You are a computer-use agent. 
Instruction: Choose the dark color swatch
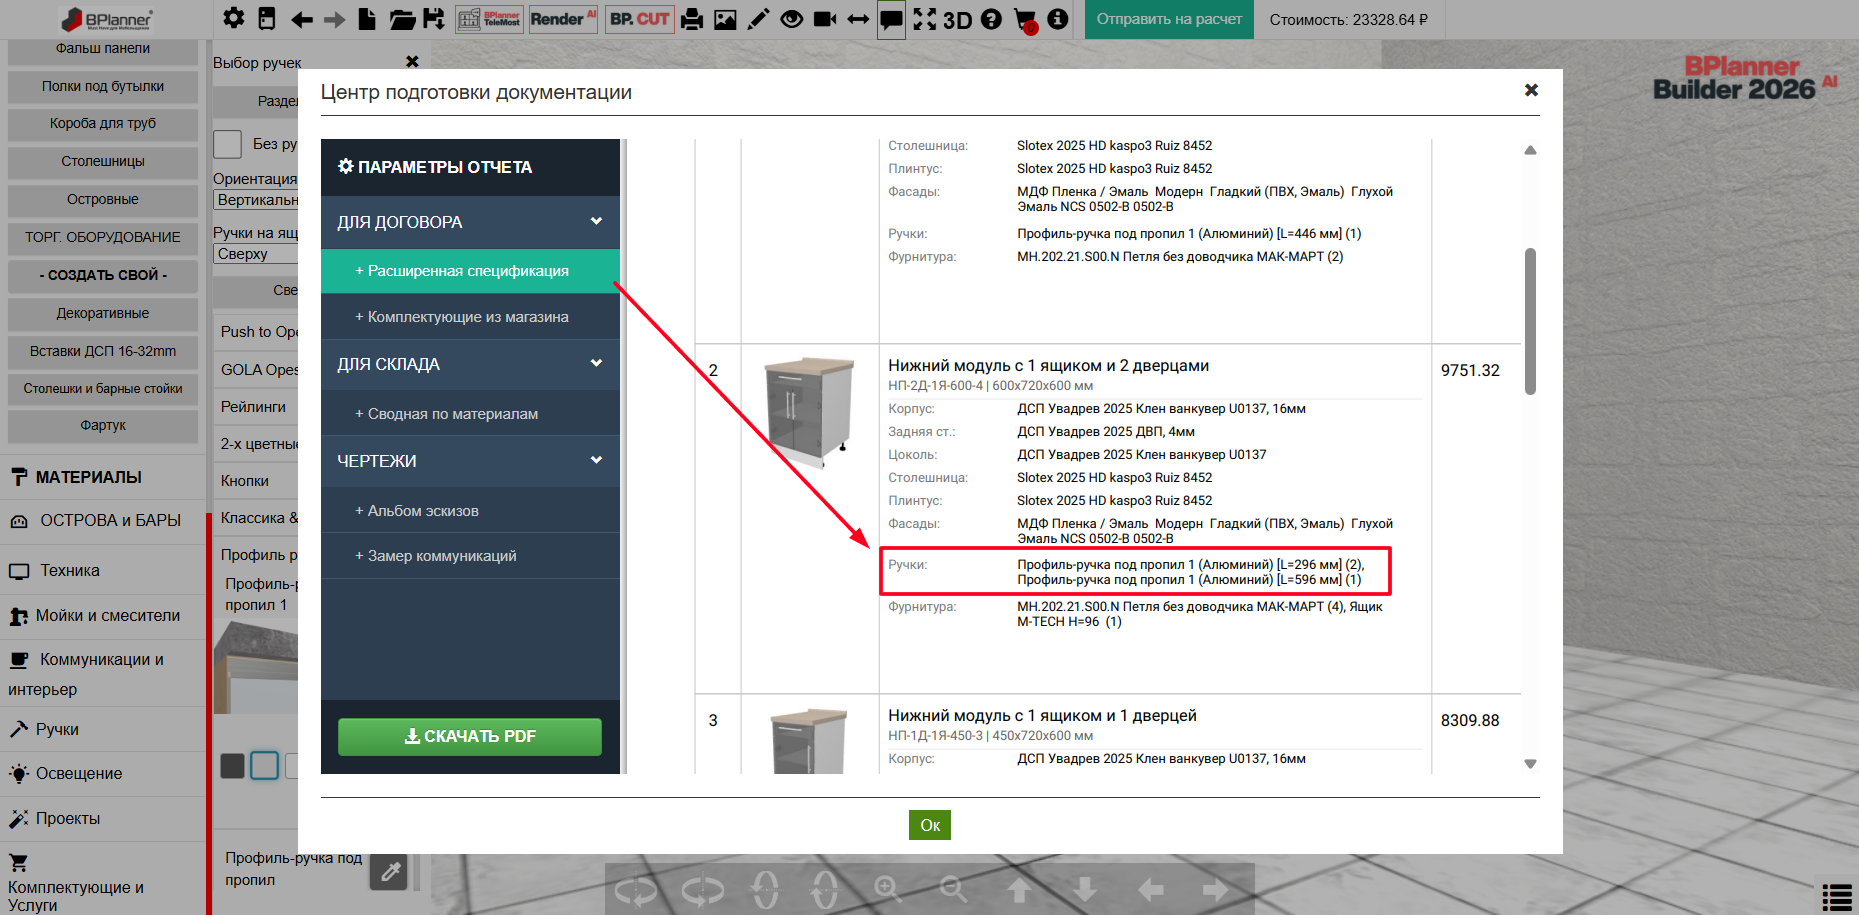tap(233, 766)
